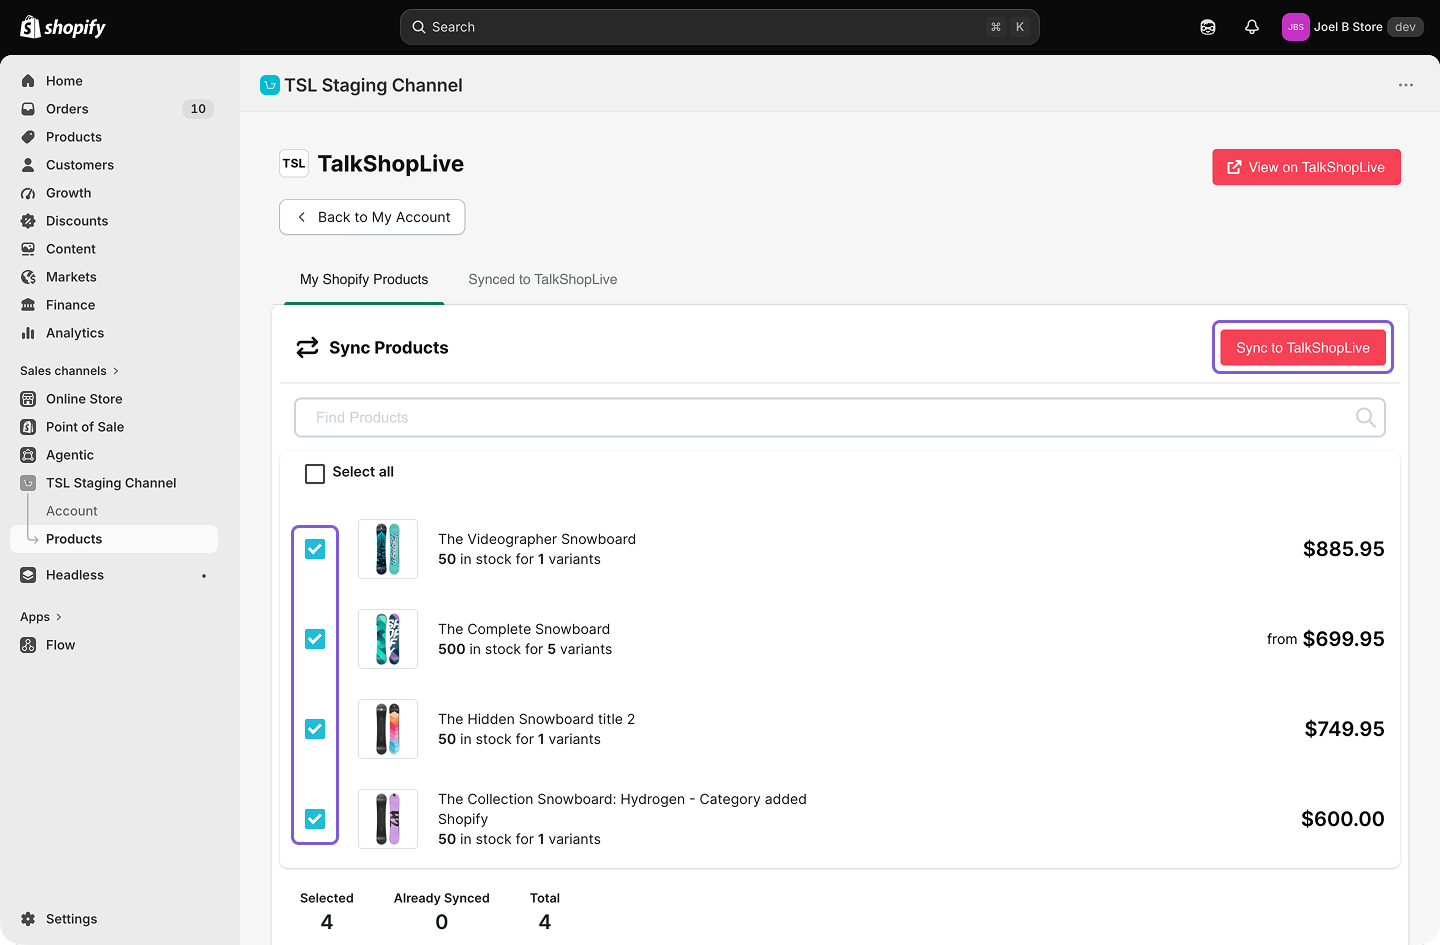The width and height of the screenshot is (1440, 945).
Task: Click the Agentic channel icon
Action: (28, 455)
